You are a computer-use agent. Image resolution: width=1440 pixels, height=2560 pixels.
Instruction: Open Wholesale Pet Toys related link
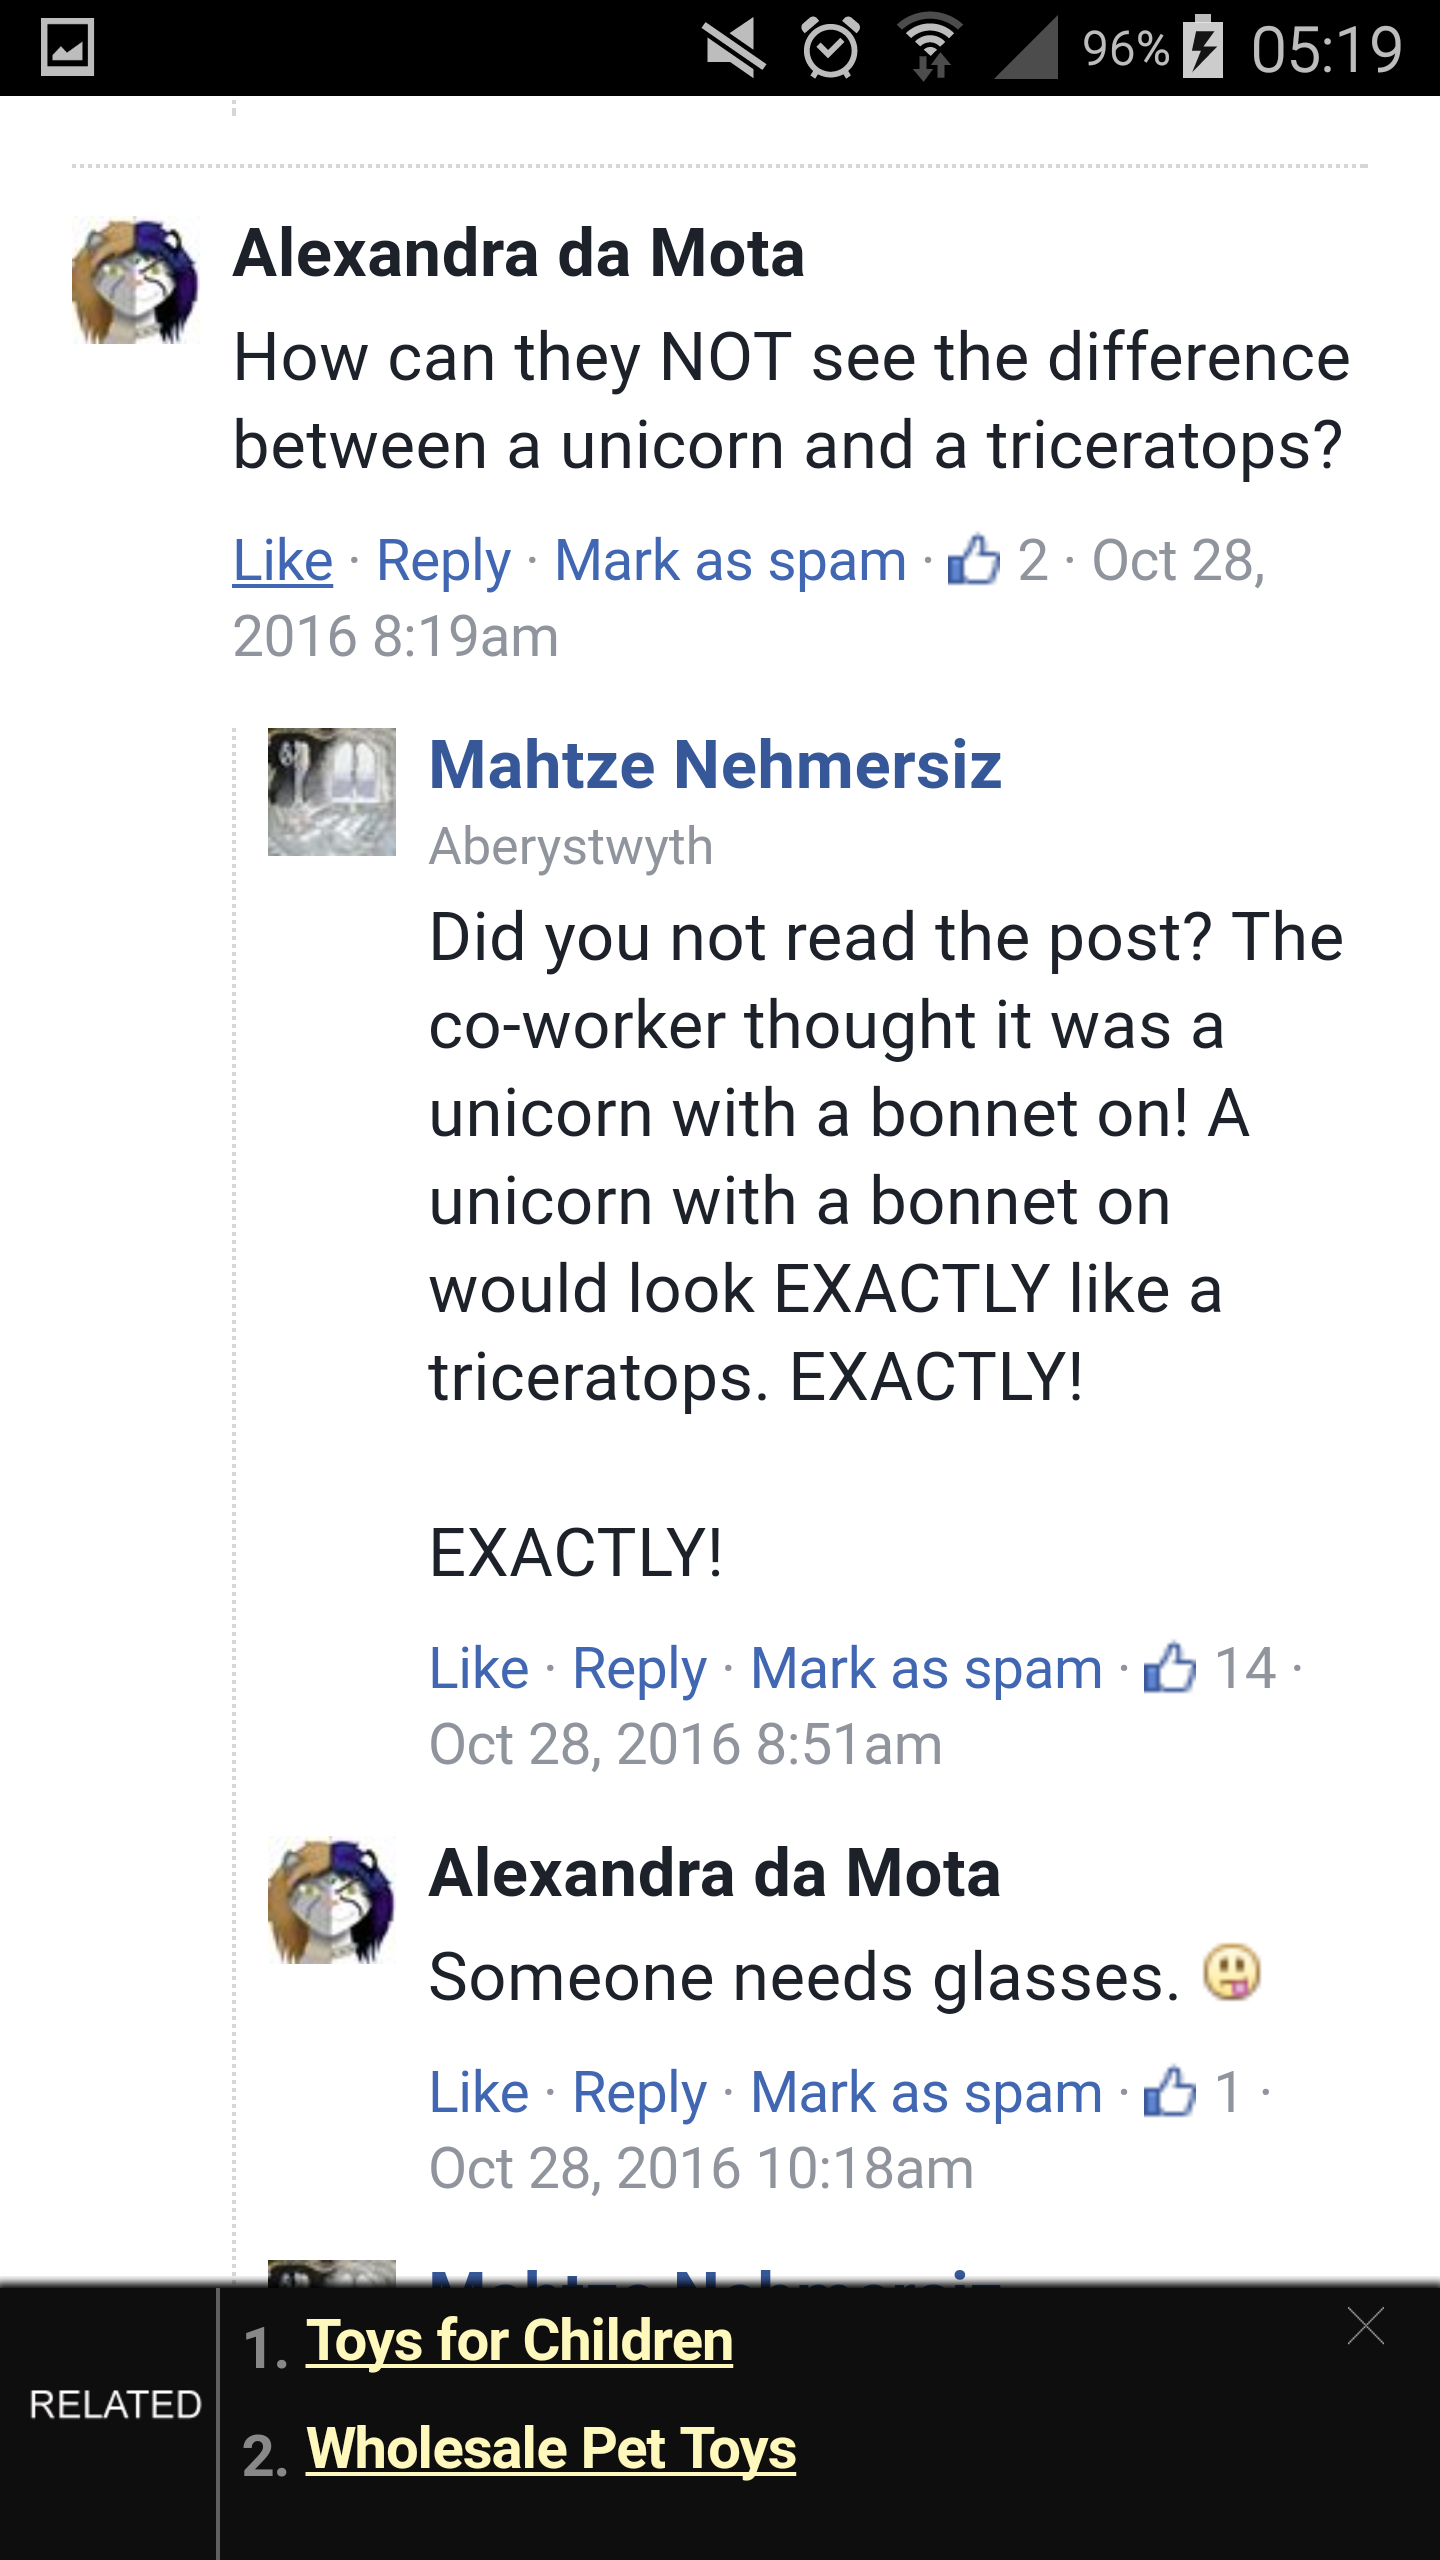click(x=551, y=2448)
